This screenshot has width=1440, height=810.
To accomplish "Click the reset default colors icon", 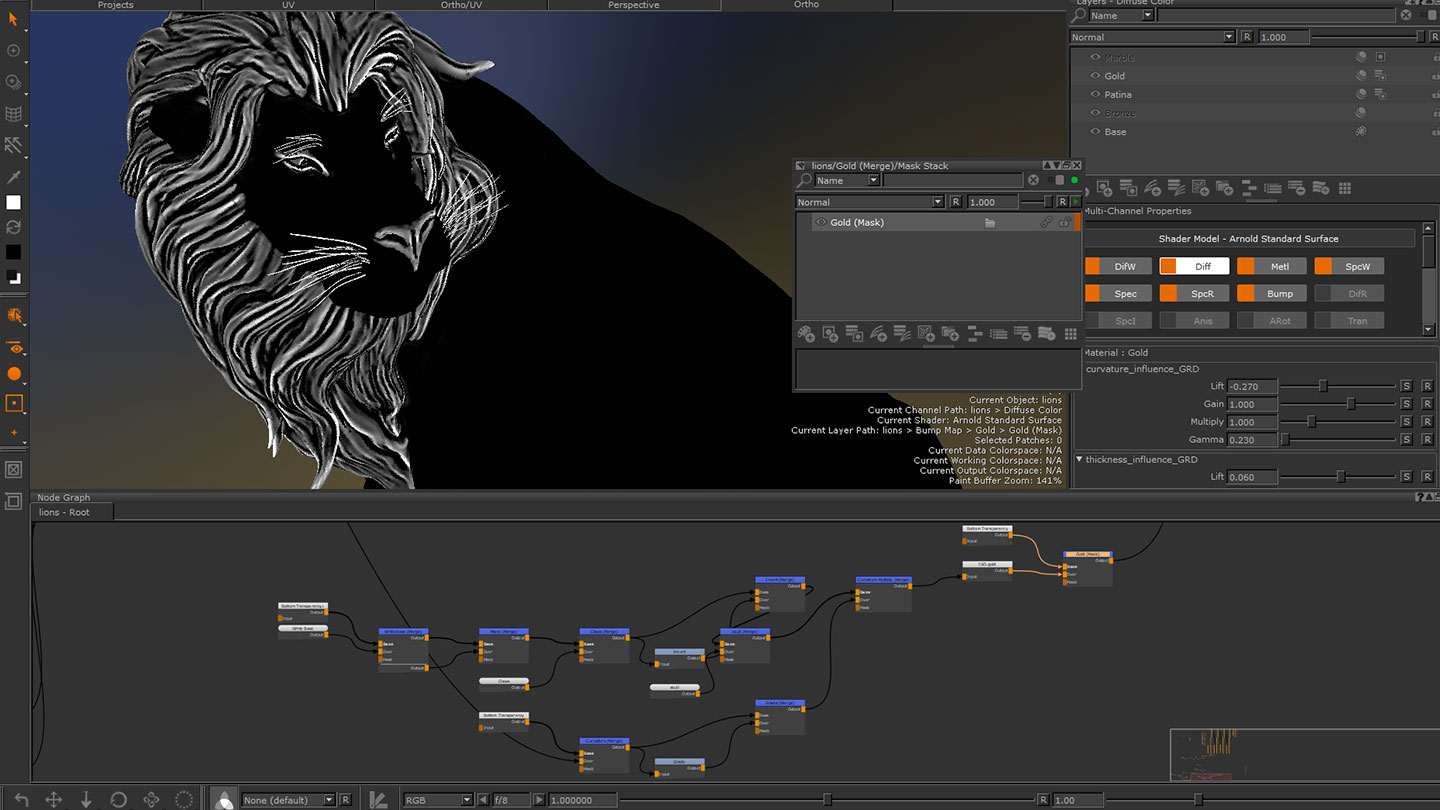I will [13, 277].
